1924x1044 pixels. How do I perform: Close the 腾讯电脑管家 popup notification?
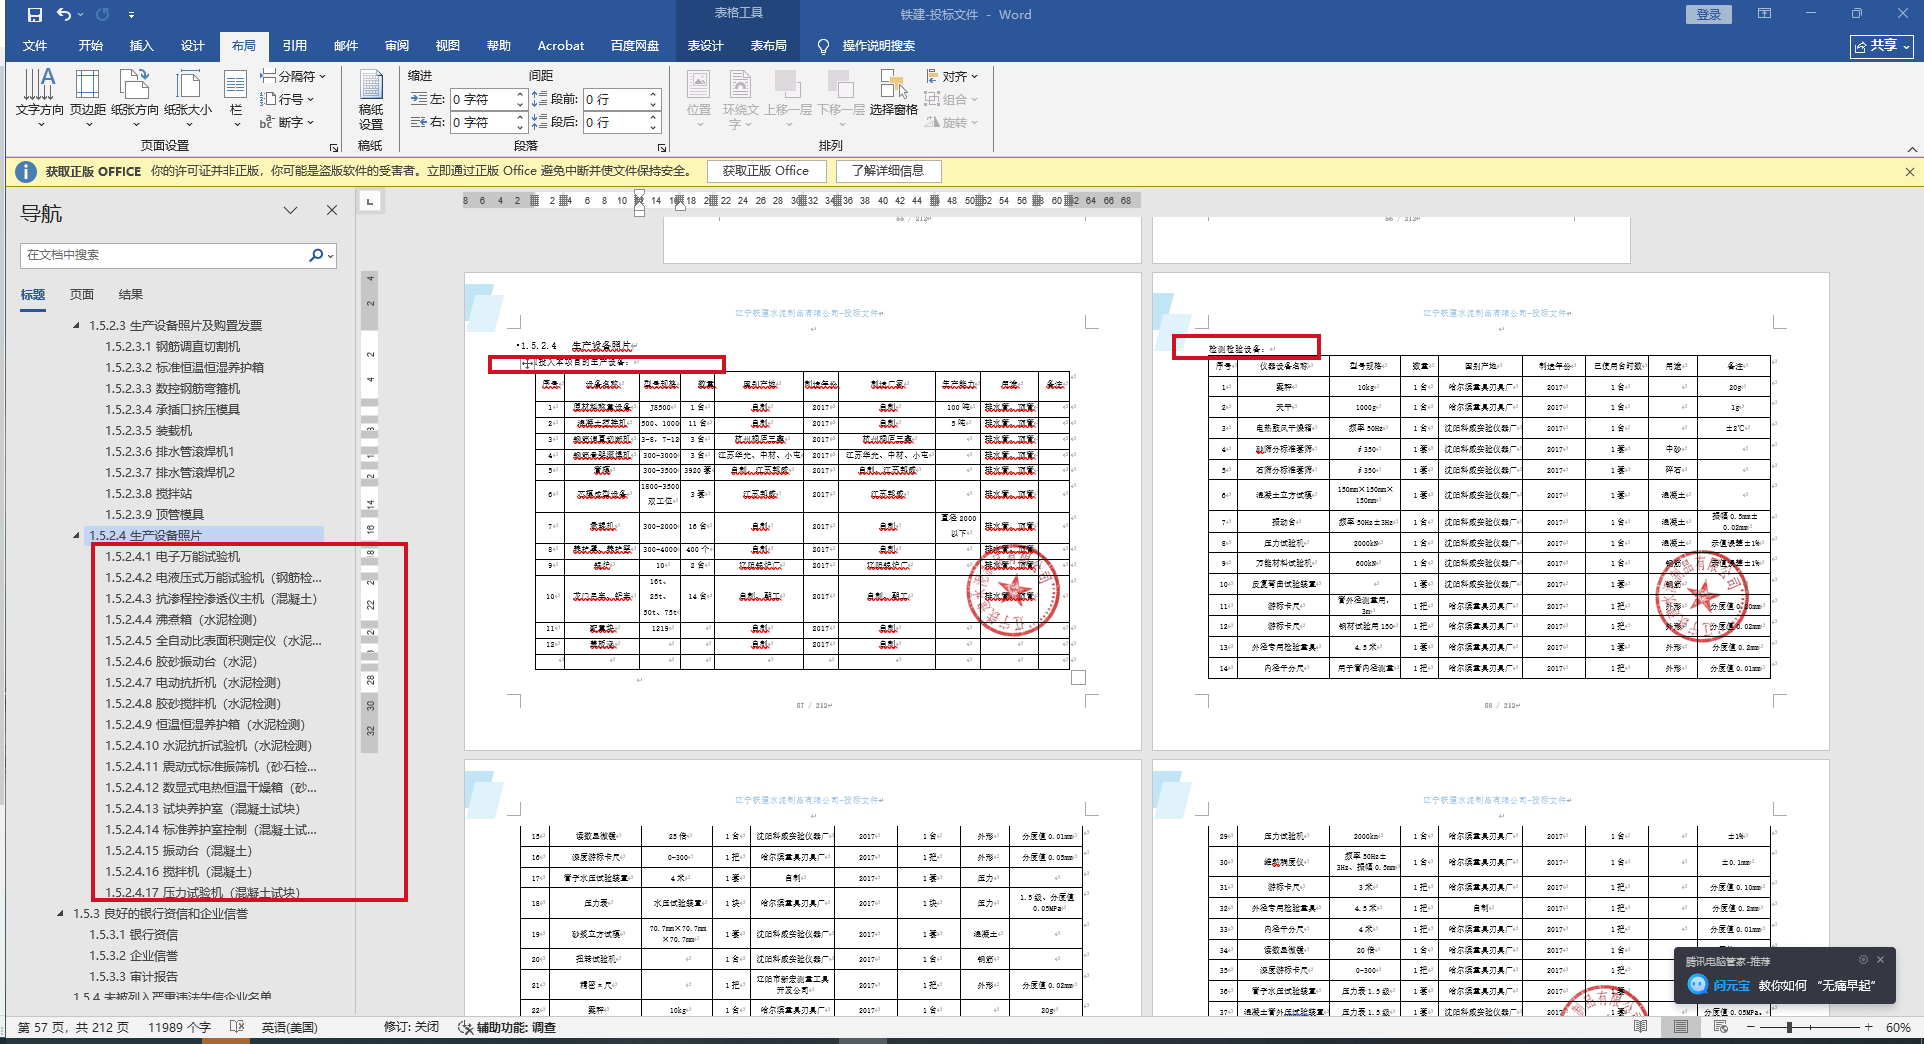click(1880, 960)
